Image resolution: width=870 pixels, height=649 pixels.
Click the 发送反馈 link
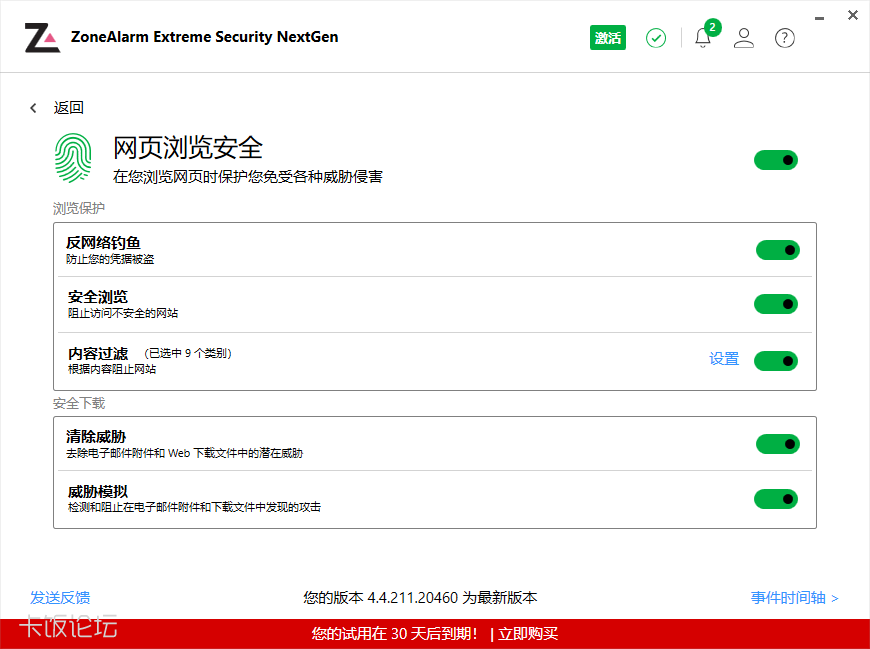click(60, 598)
